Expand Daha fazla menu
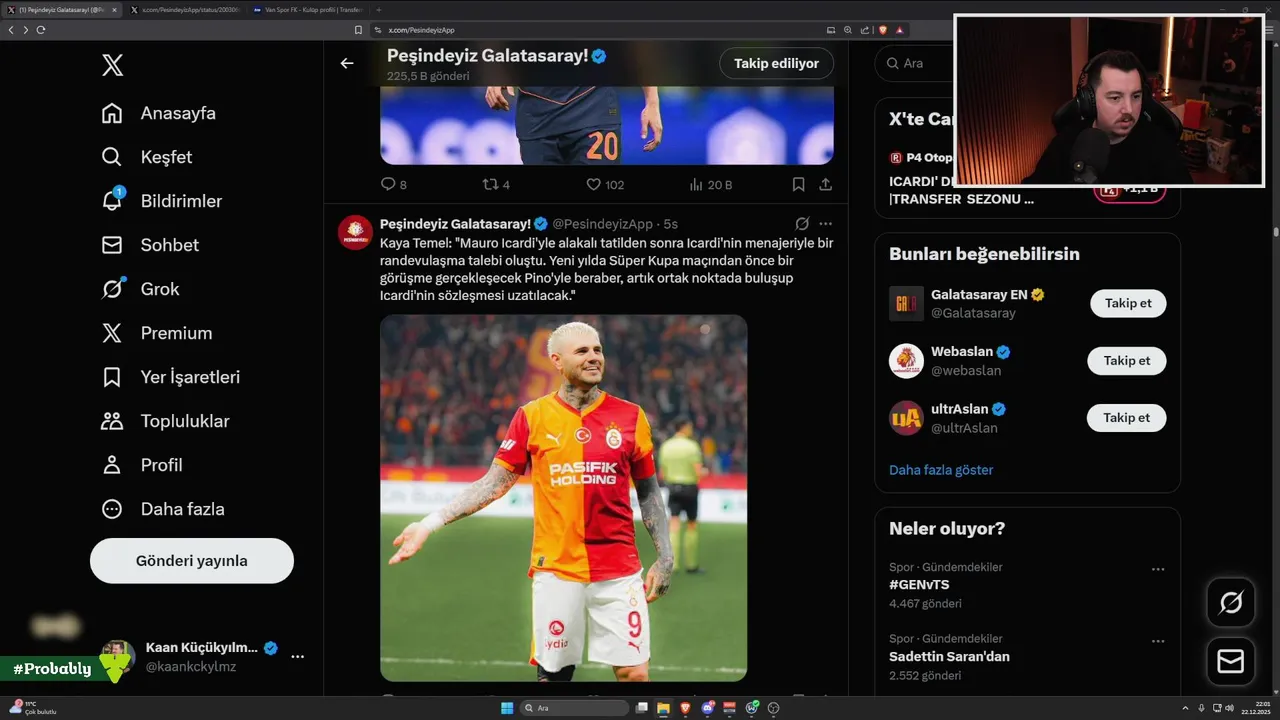Viewport: 1280px width, 720px height. [x=163, y=509]
